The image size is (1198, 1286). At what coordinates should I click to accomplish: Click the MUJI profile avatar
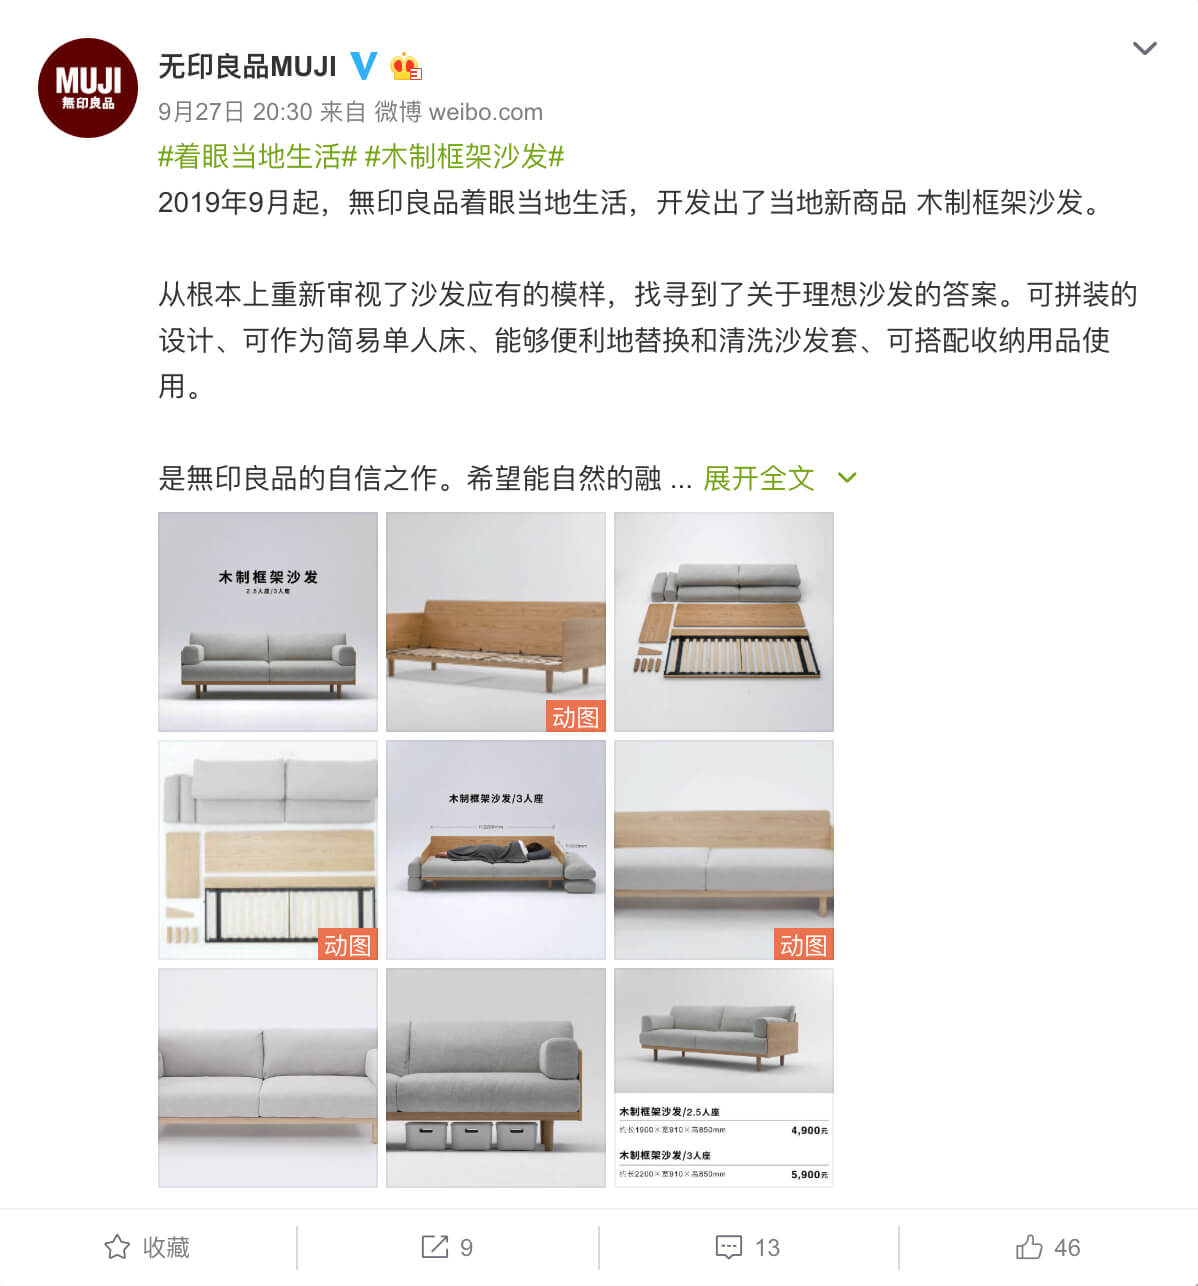coord(88,88)
